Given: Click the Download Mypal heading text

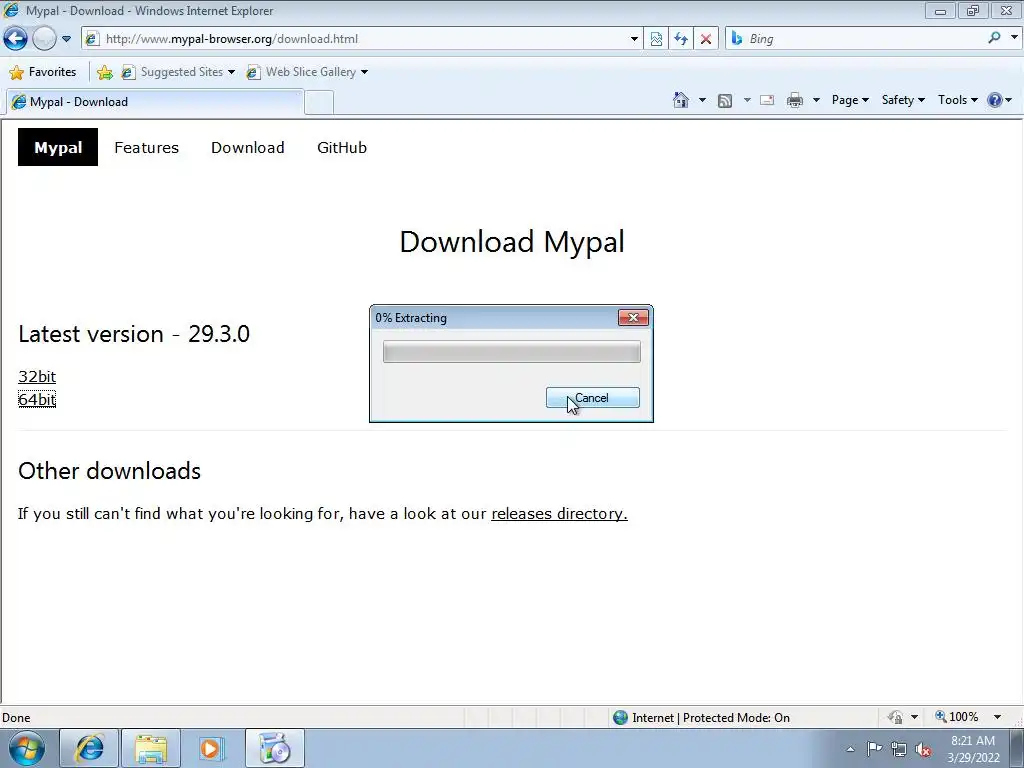Looking at the screenshot, I should click(512, 242).
